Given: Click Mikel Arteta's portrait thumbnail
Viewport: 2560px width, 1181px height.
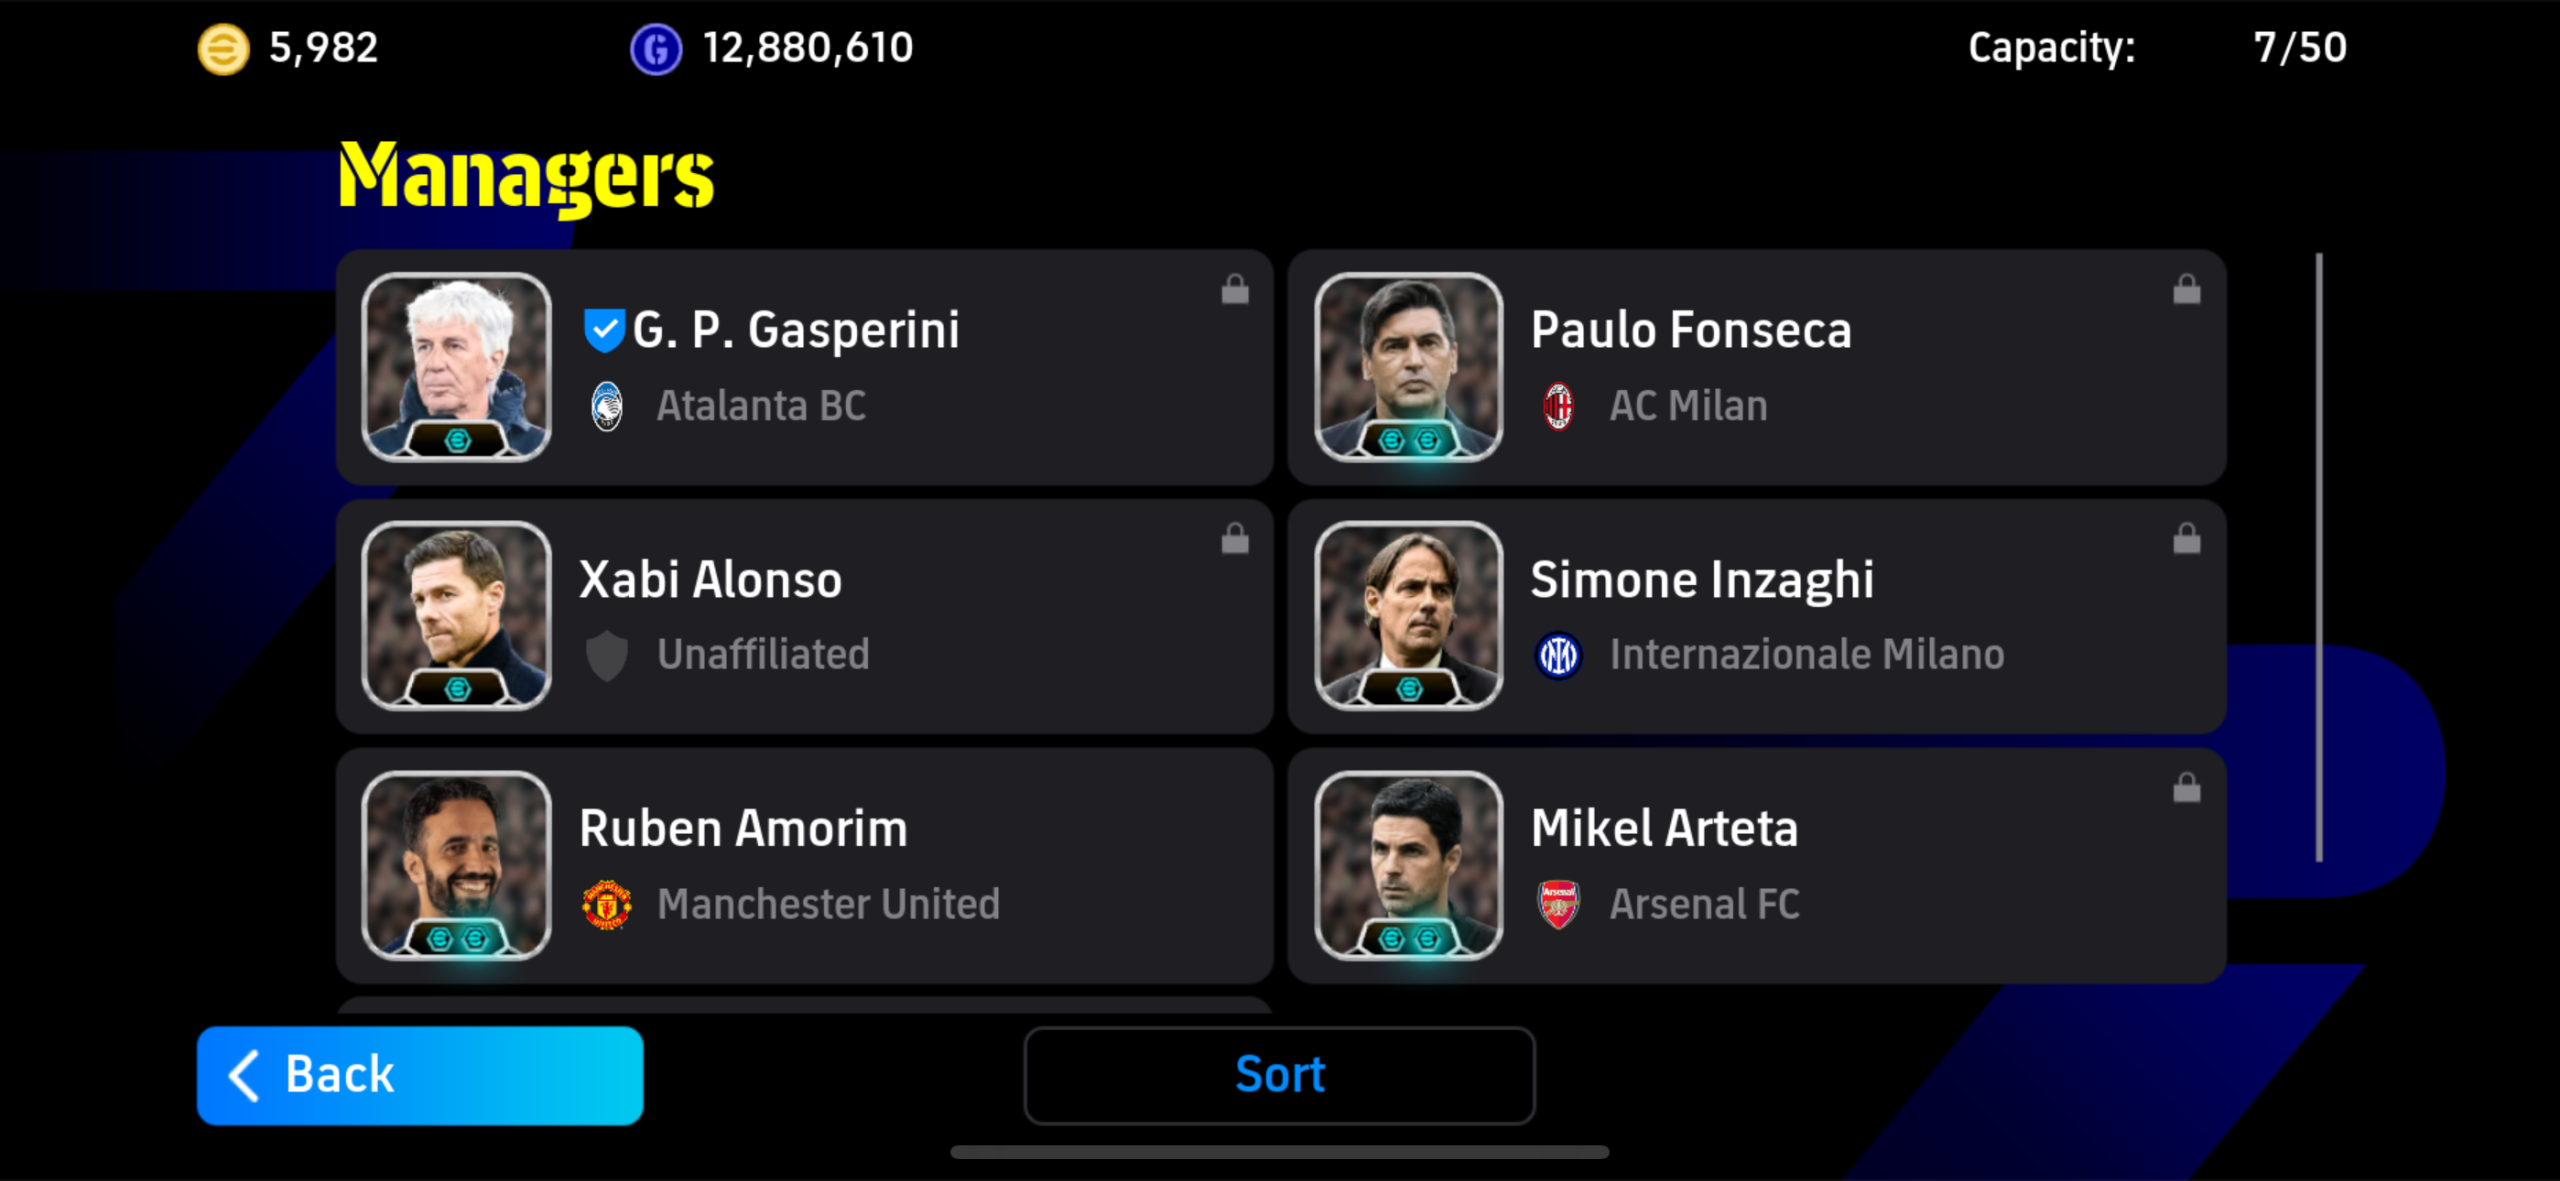Looking at the screenshot, I should 1408,865.
